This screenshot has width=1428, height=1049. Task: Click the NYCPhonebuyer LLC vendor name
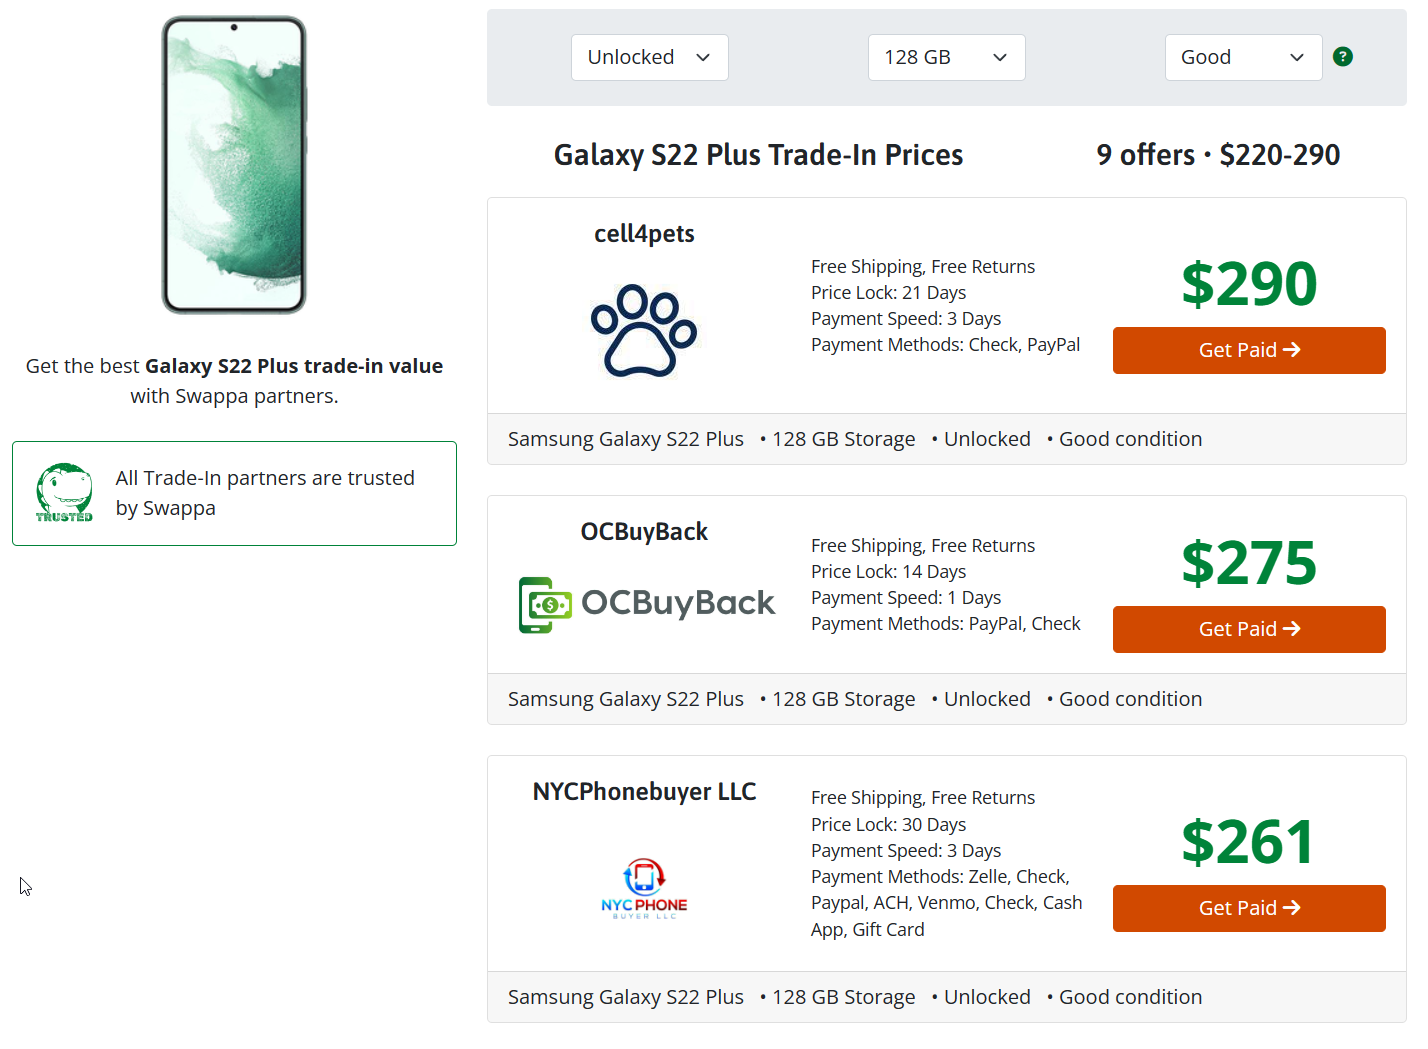(644, 792)
